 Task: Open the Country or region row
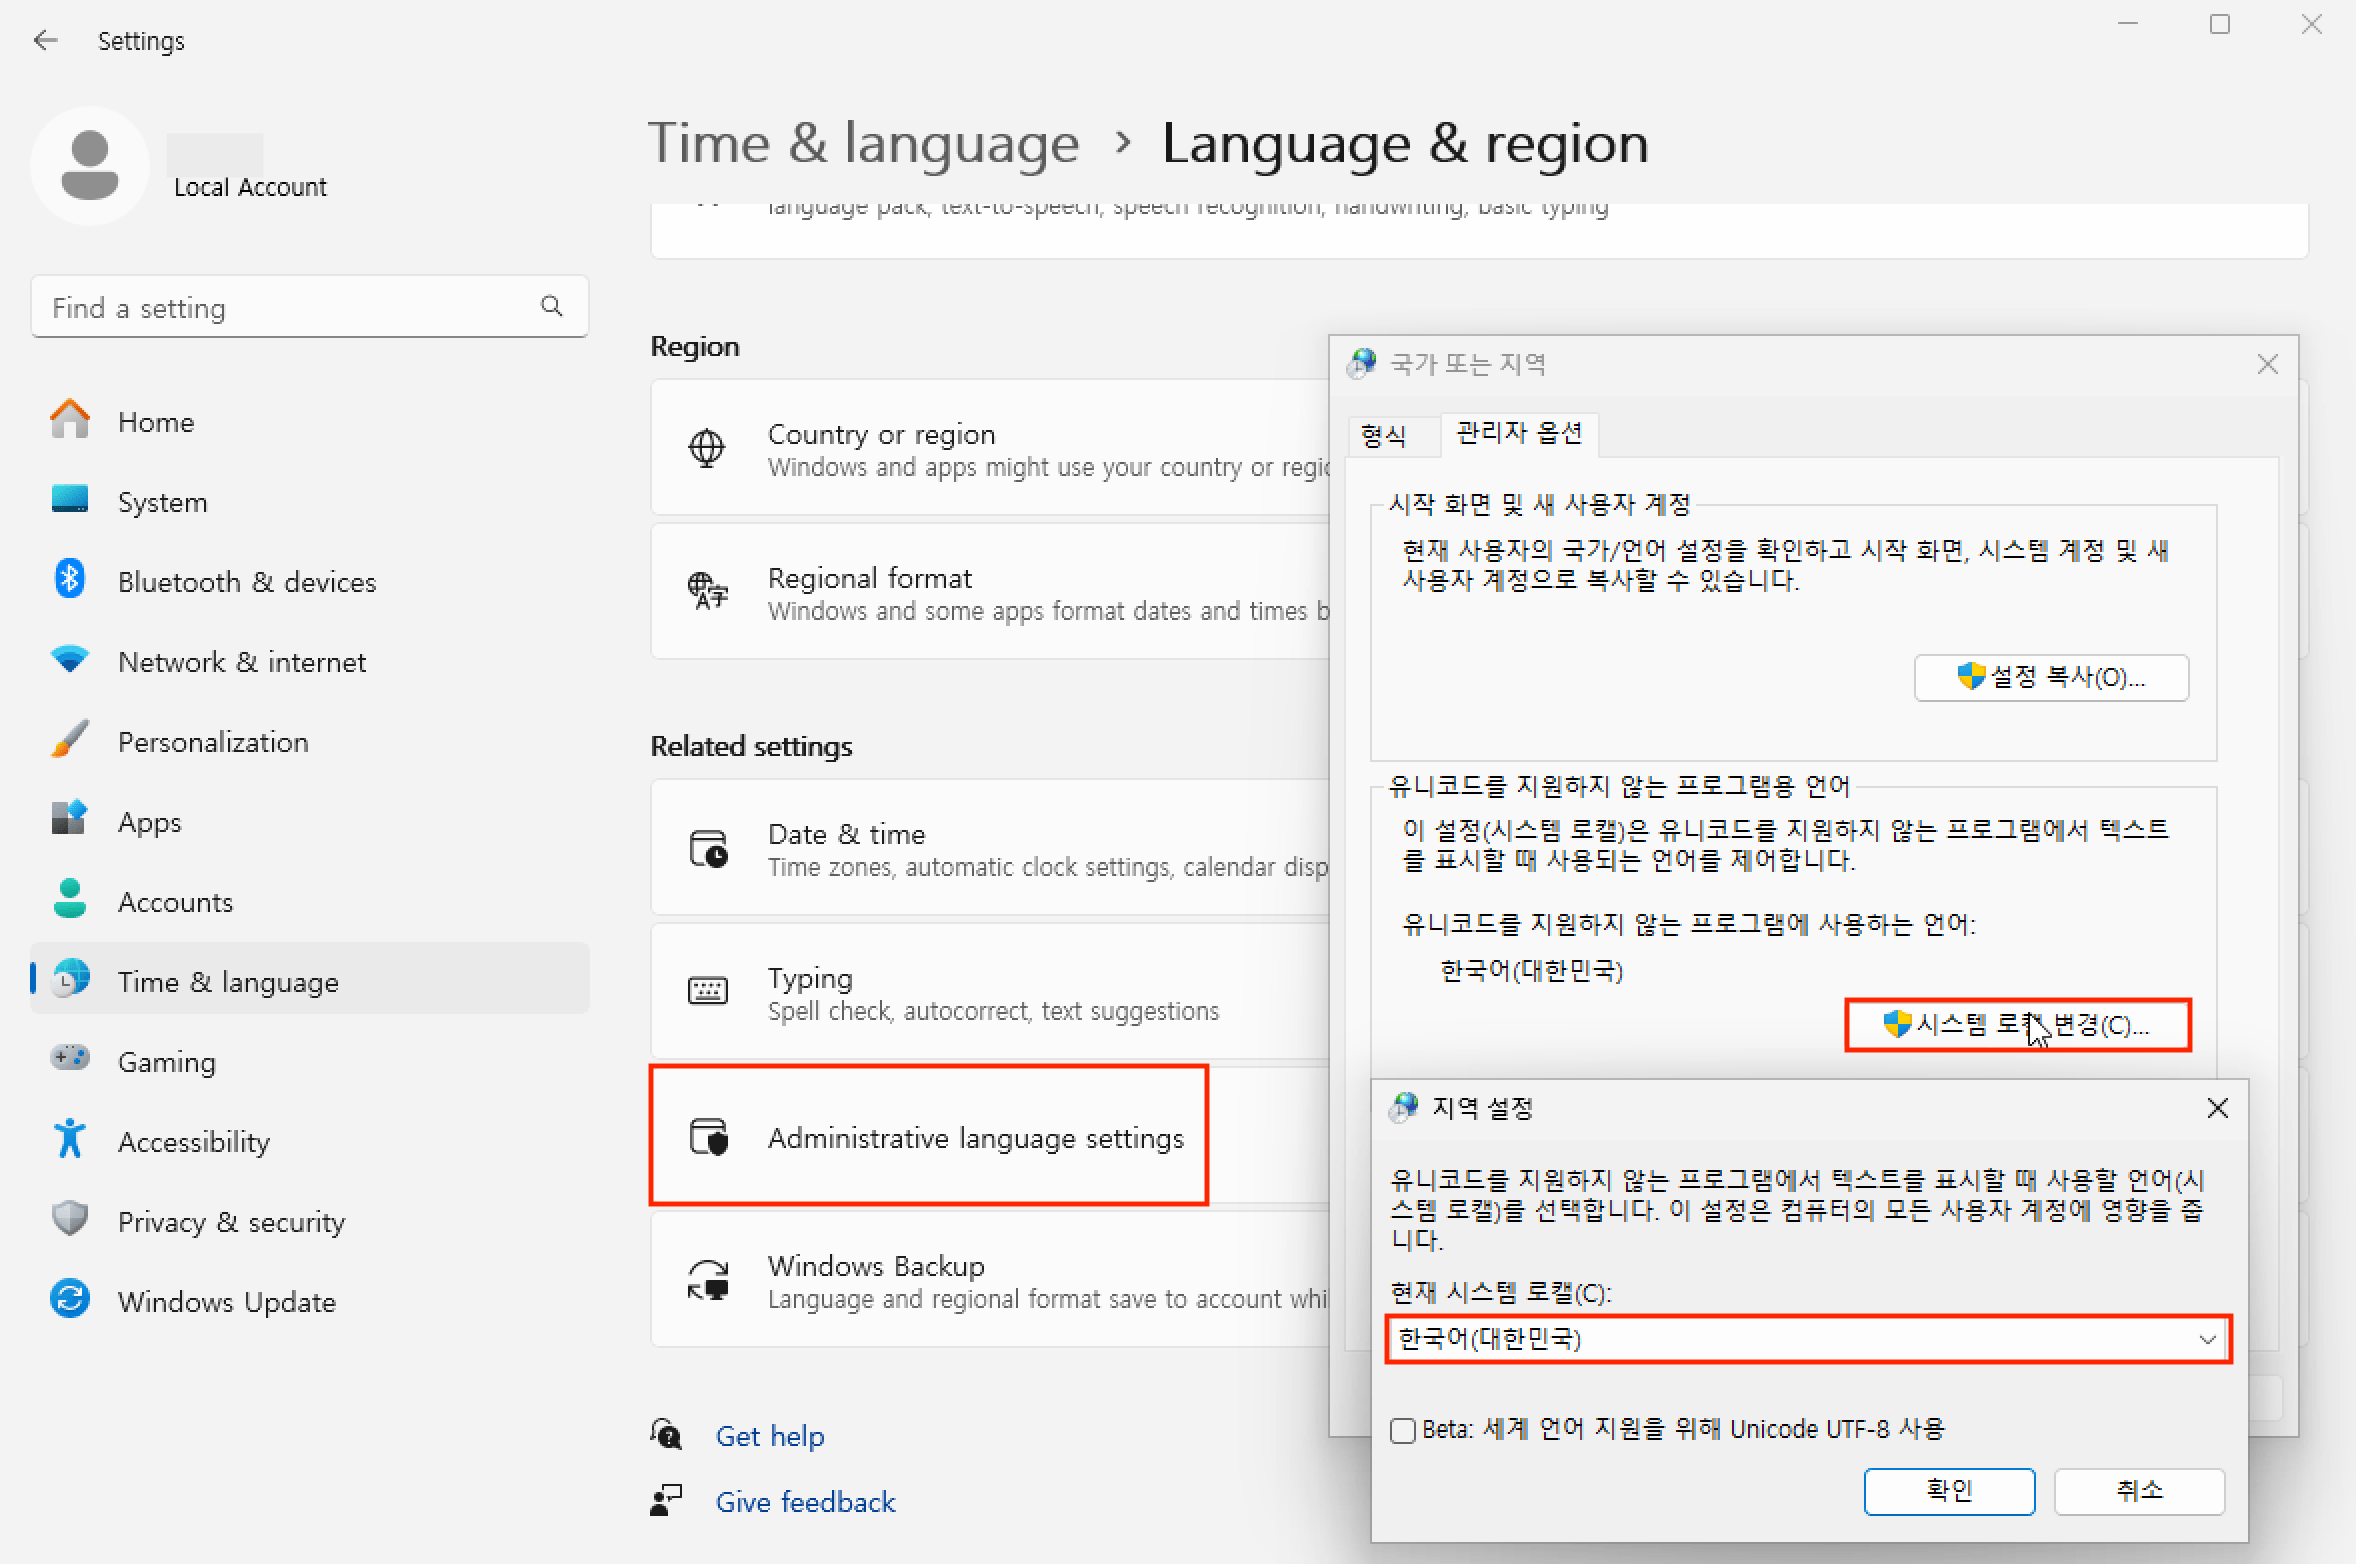[990, 448]
